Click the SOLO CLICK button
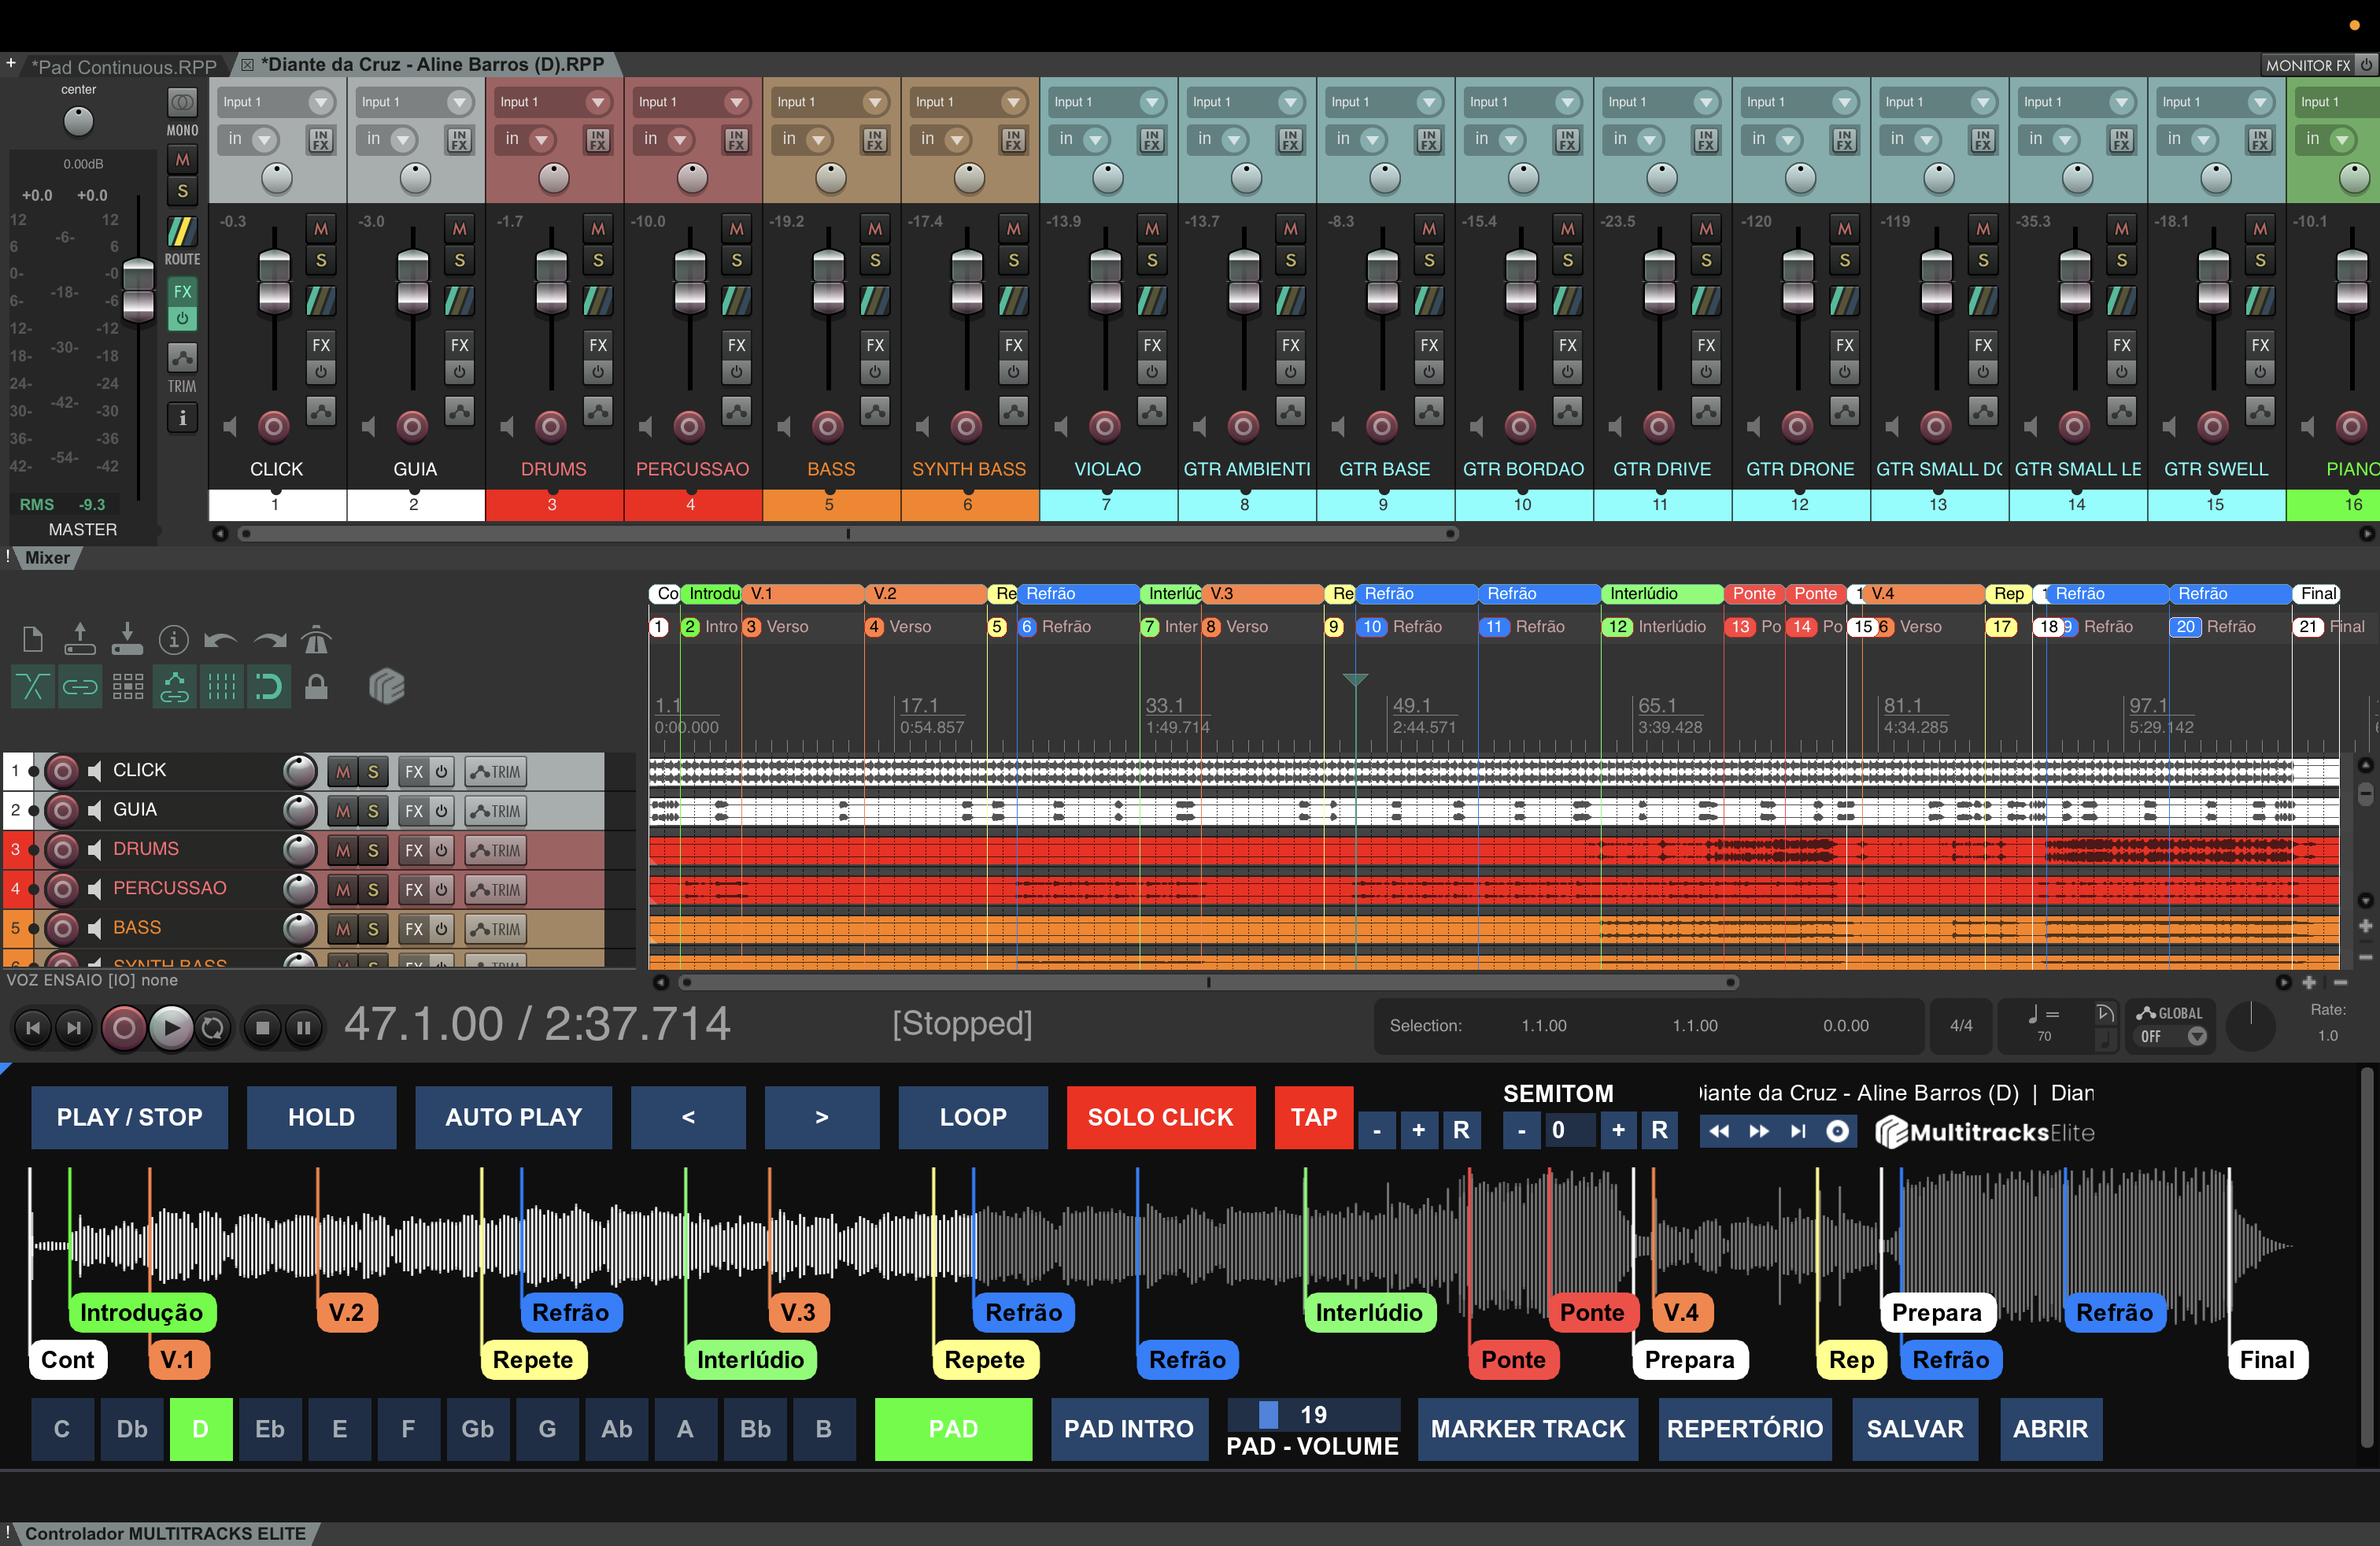The height and width of the screenshot is (1546, 2380). click(1160, 1117)
